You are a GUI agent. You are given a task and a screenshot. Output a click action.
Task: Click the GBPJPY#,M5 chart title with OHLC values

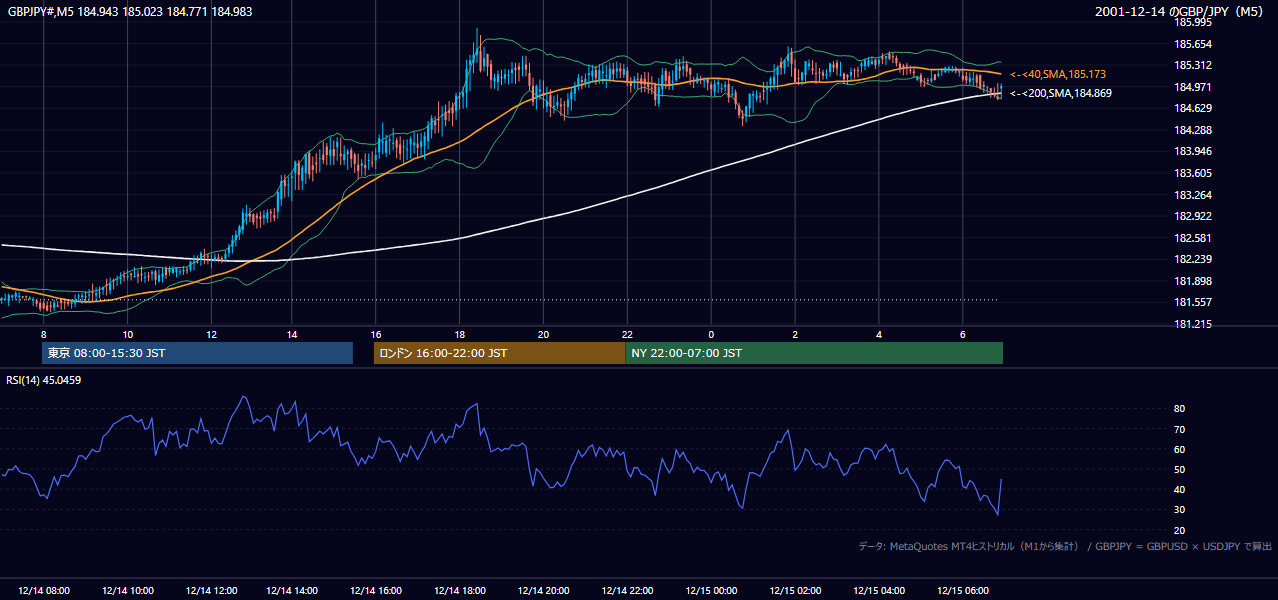pos(130,12)
